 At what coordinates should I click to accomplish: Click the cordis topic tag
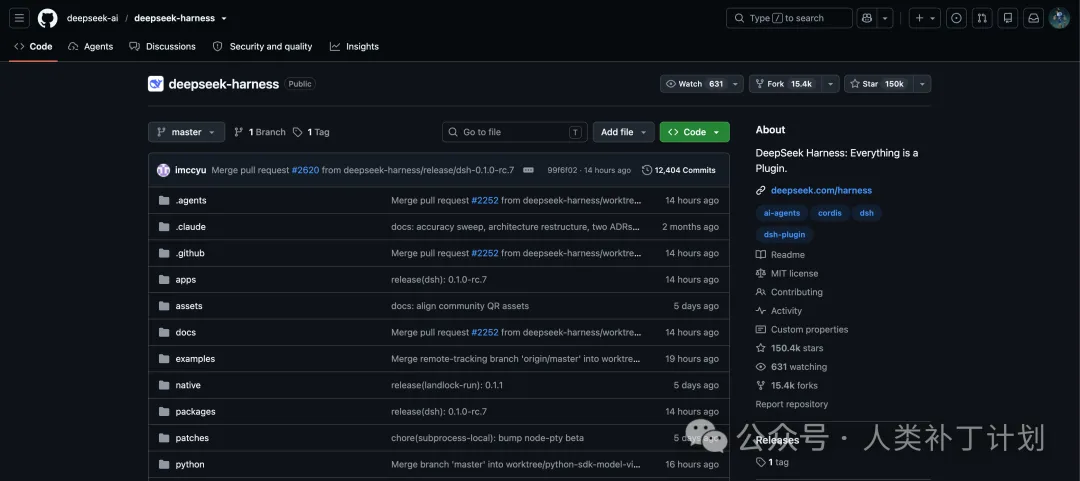tap(830, 213)
